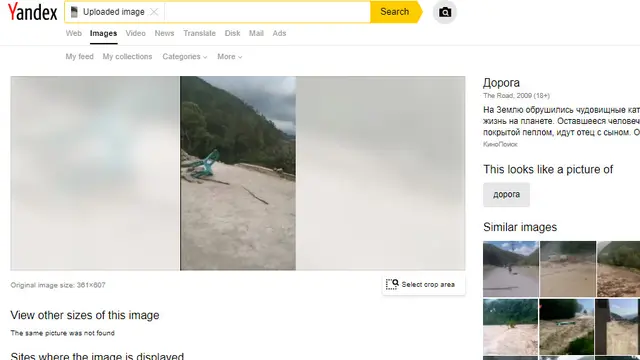Click 'The same picture was not found' text
Image resolution: width=640 pixels, height=360 pixels.
(x=62, y=333)
